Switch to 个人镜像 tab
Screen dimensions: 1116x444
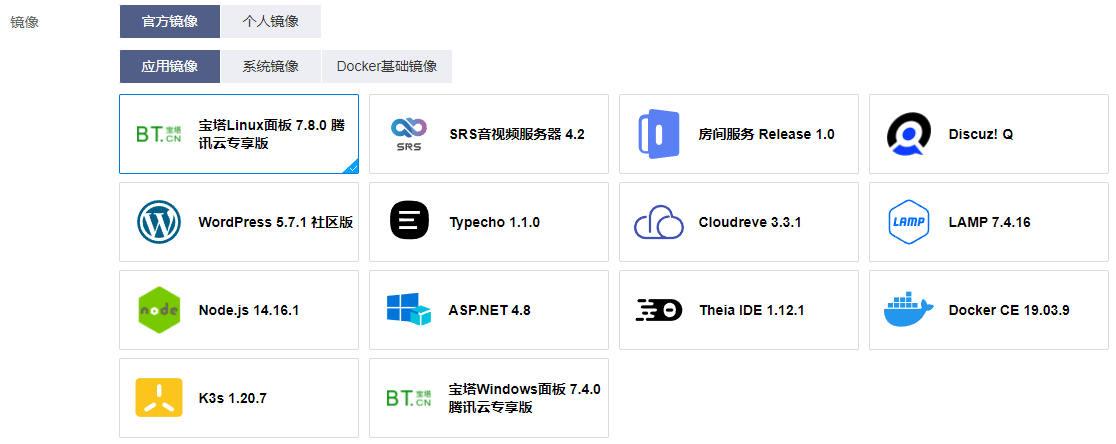[x=270, y=21]
